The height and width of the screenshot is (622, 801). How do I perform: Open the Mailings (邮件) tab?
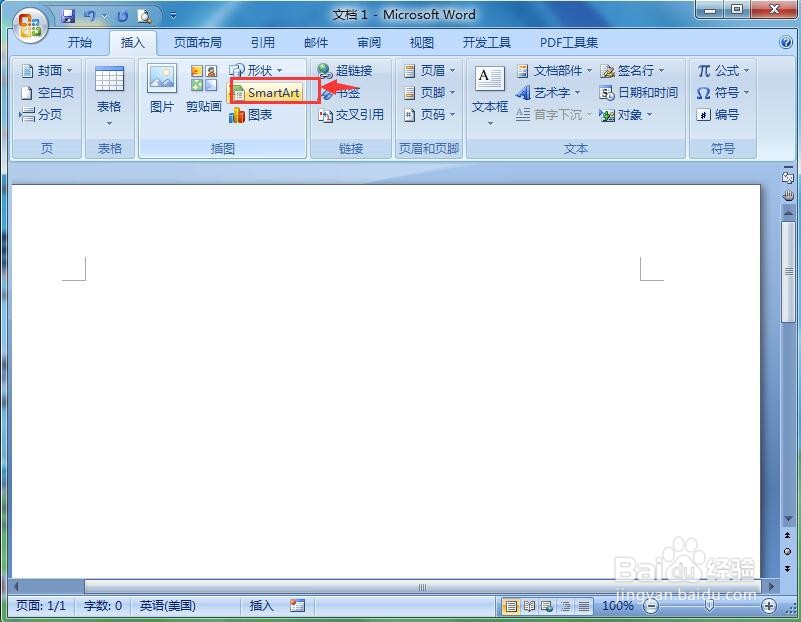tap(316, 42)
